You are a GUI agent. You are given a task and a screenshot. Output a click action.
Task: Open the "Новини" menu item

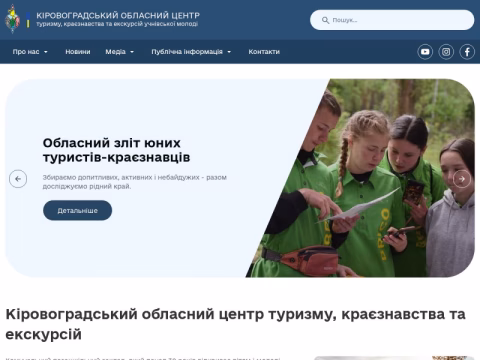coord(78,52)
